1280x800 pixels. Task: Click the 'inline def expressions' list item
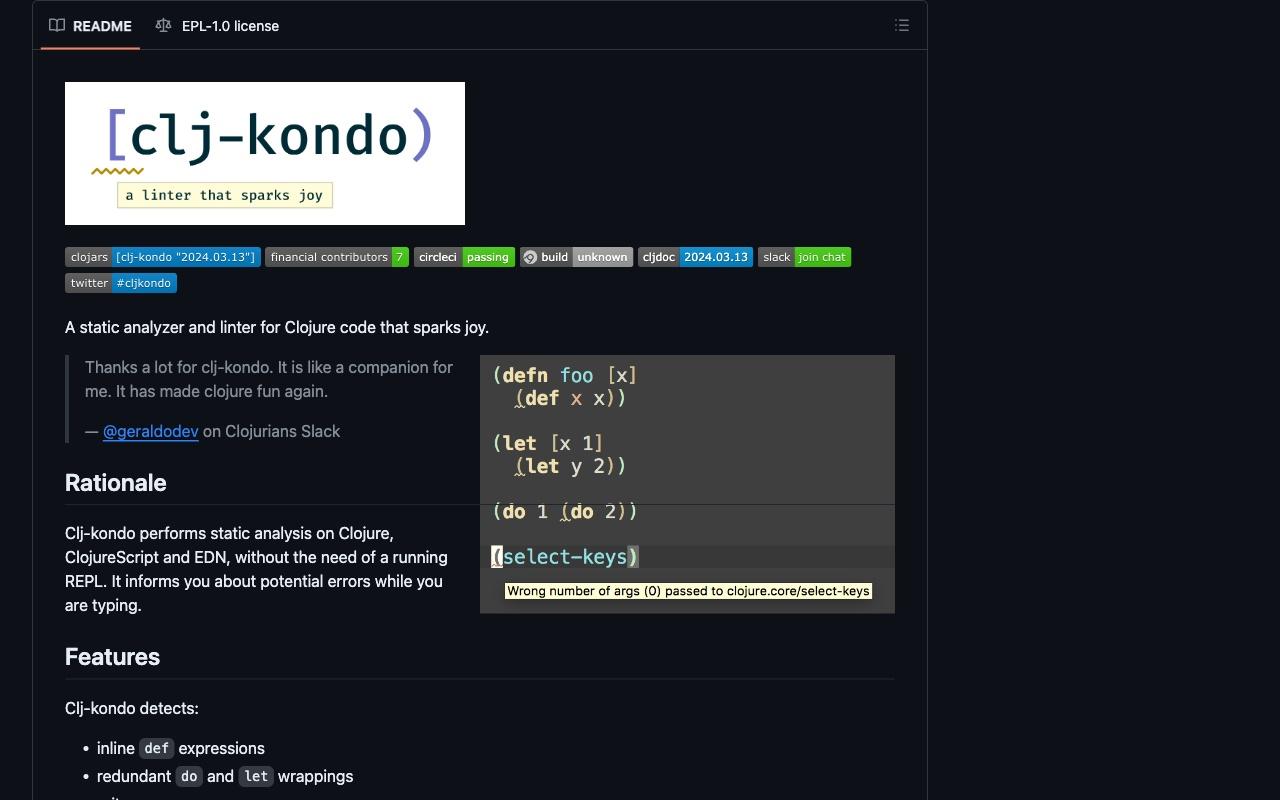[181, 748]
